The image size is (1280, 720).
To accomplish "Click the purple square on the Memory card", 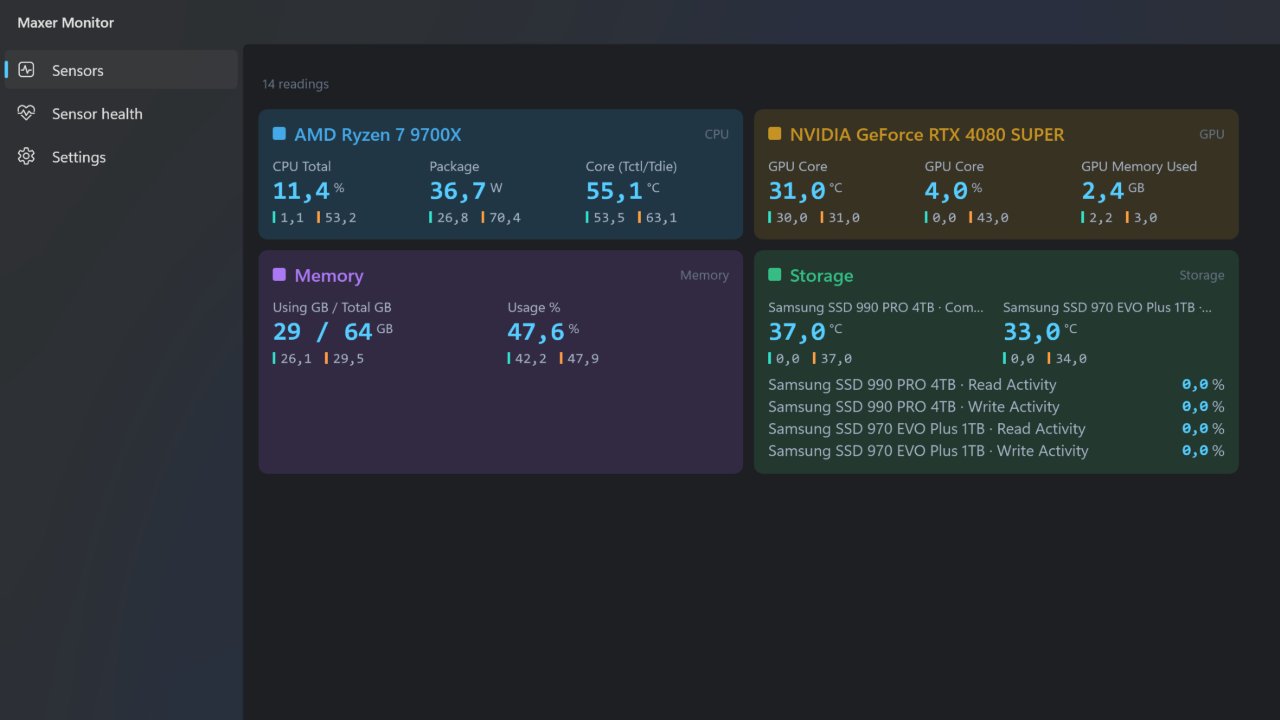I will (x=279, y=275).
